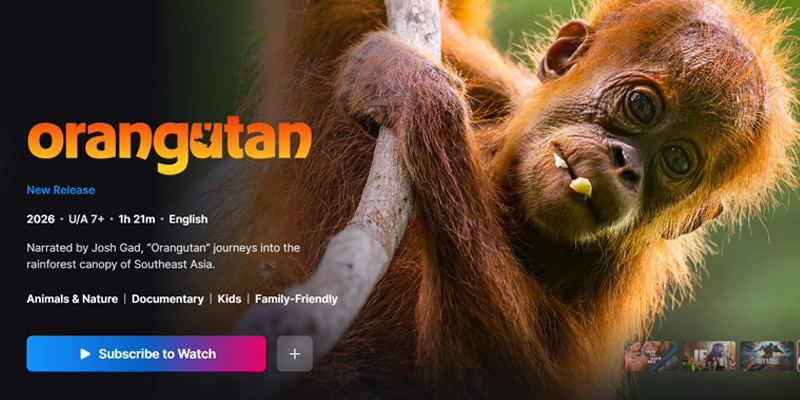Select the New Release label
Image resolution: width=800 pixels, height=400 pixels.
coord(61,190)
